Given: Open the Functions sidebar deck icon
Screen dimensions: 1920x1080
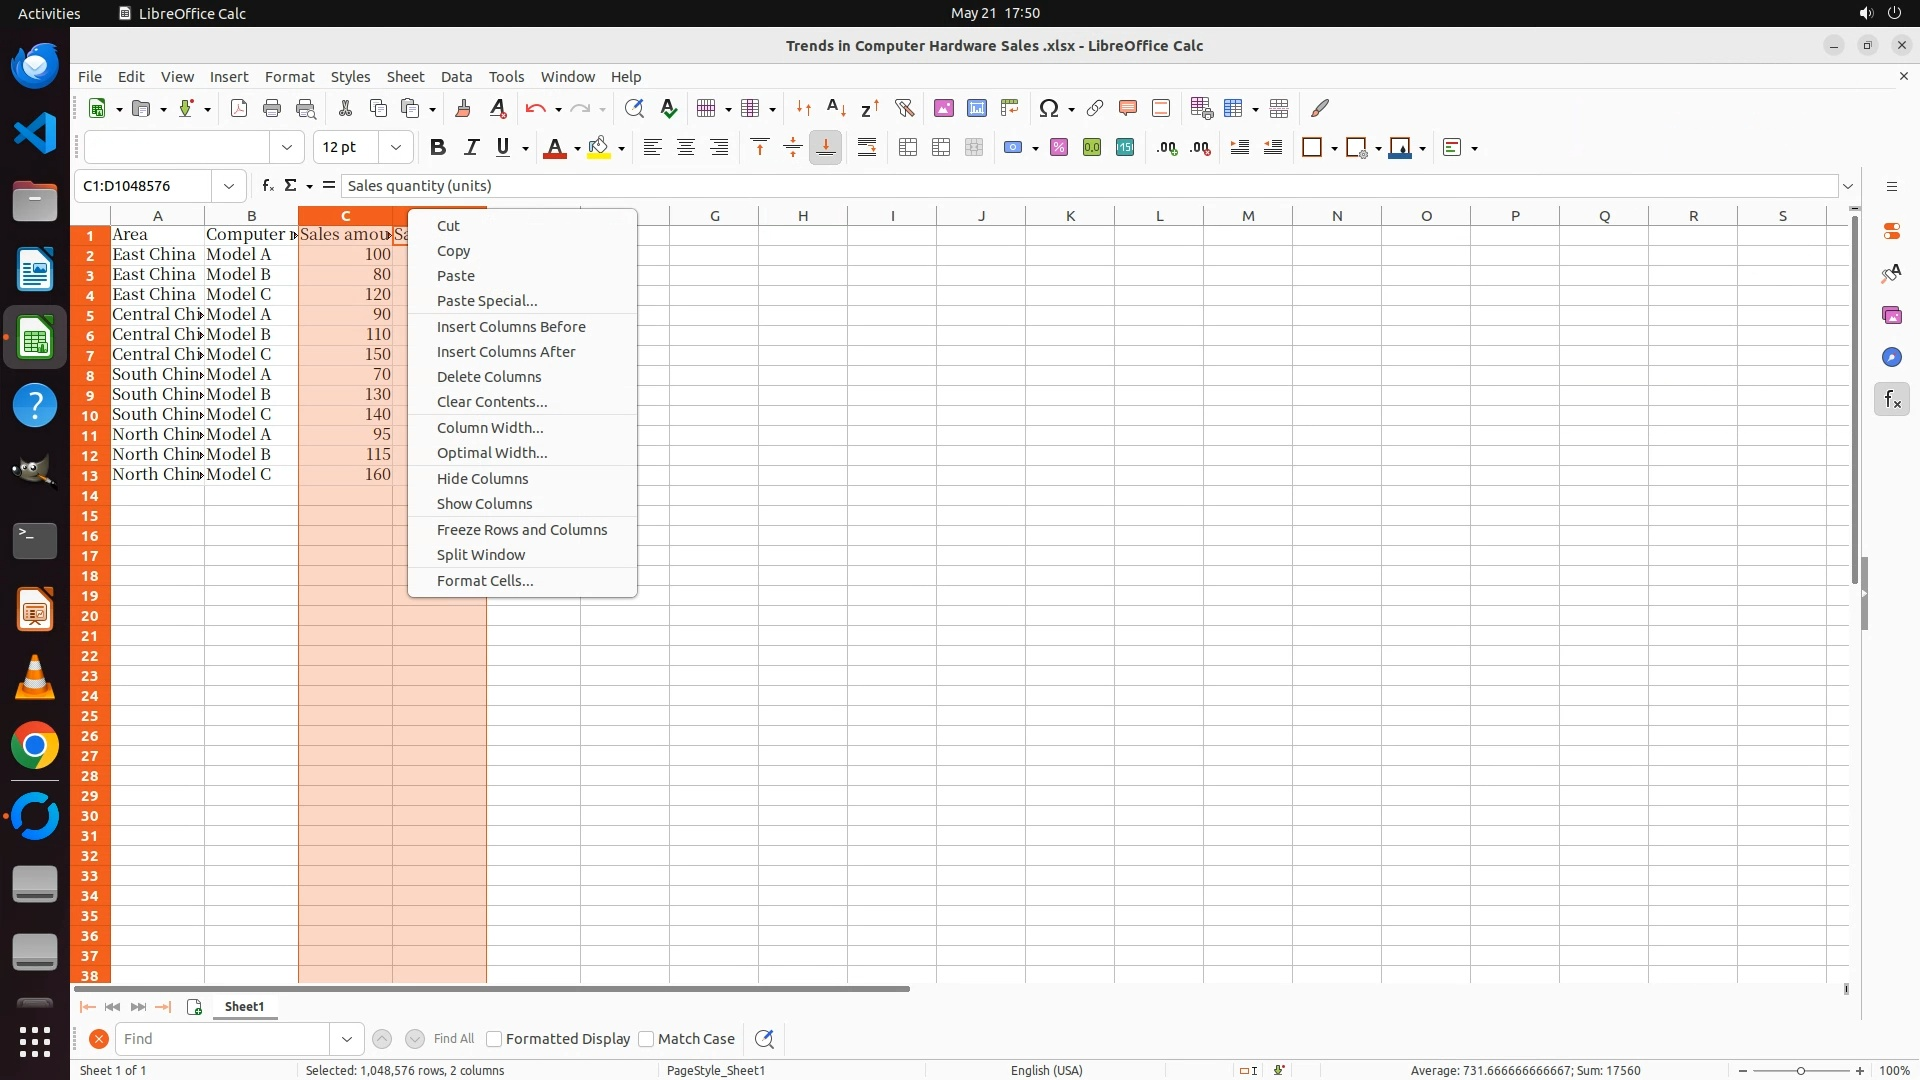Looking at the screenshot, I should point(1891,400).
